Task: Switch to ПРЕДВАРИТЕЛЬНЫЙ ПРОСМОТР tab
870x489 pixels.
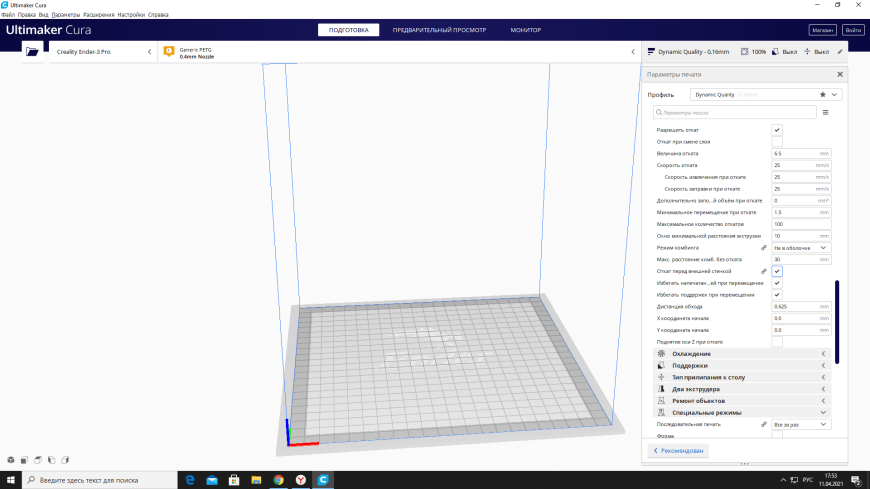Action: (x=439, y=30)
